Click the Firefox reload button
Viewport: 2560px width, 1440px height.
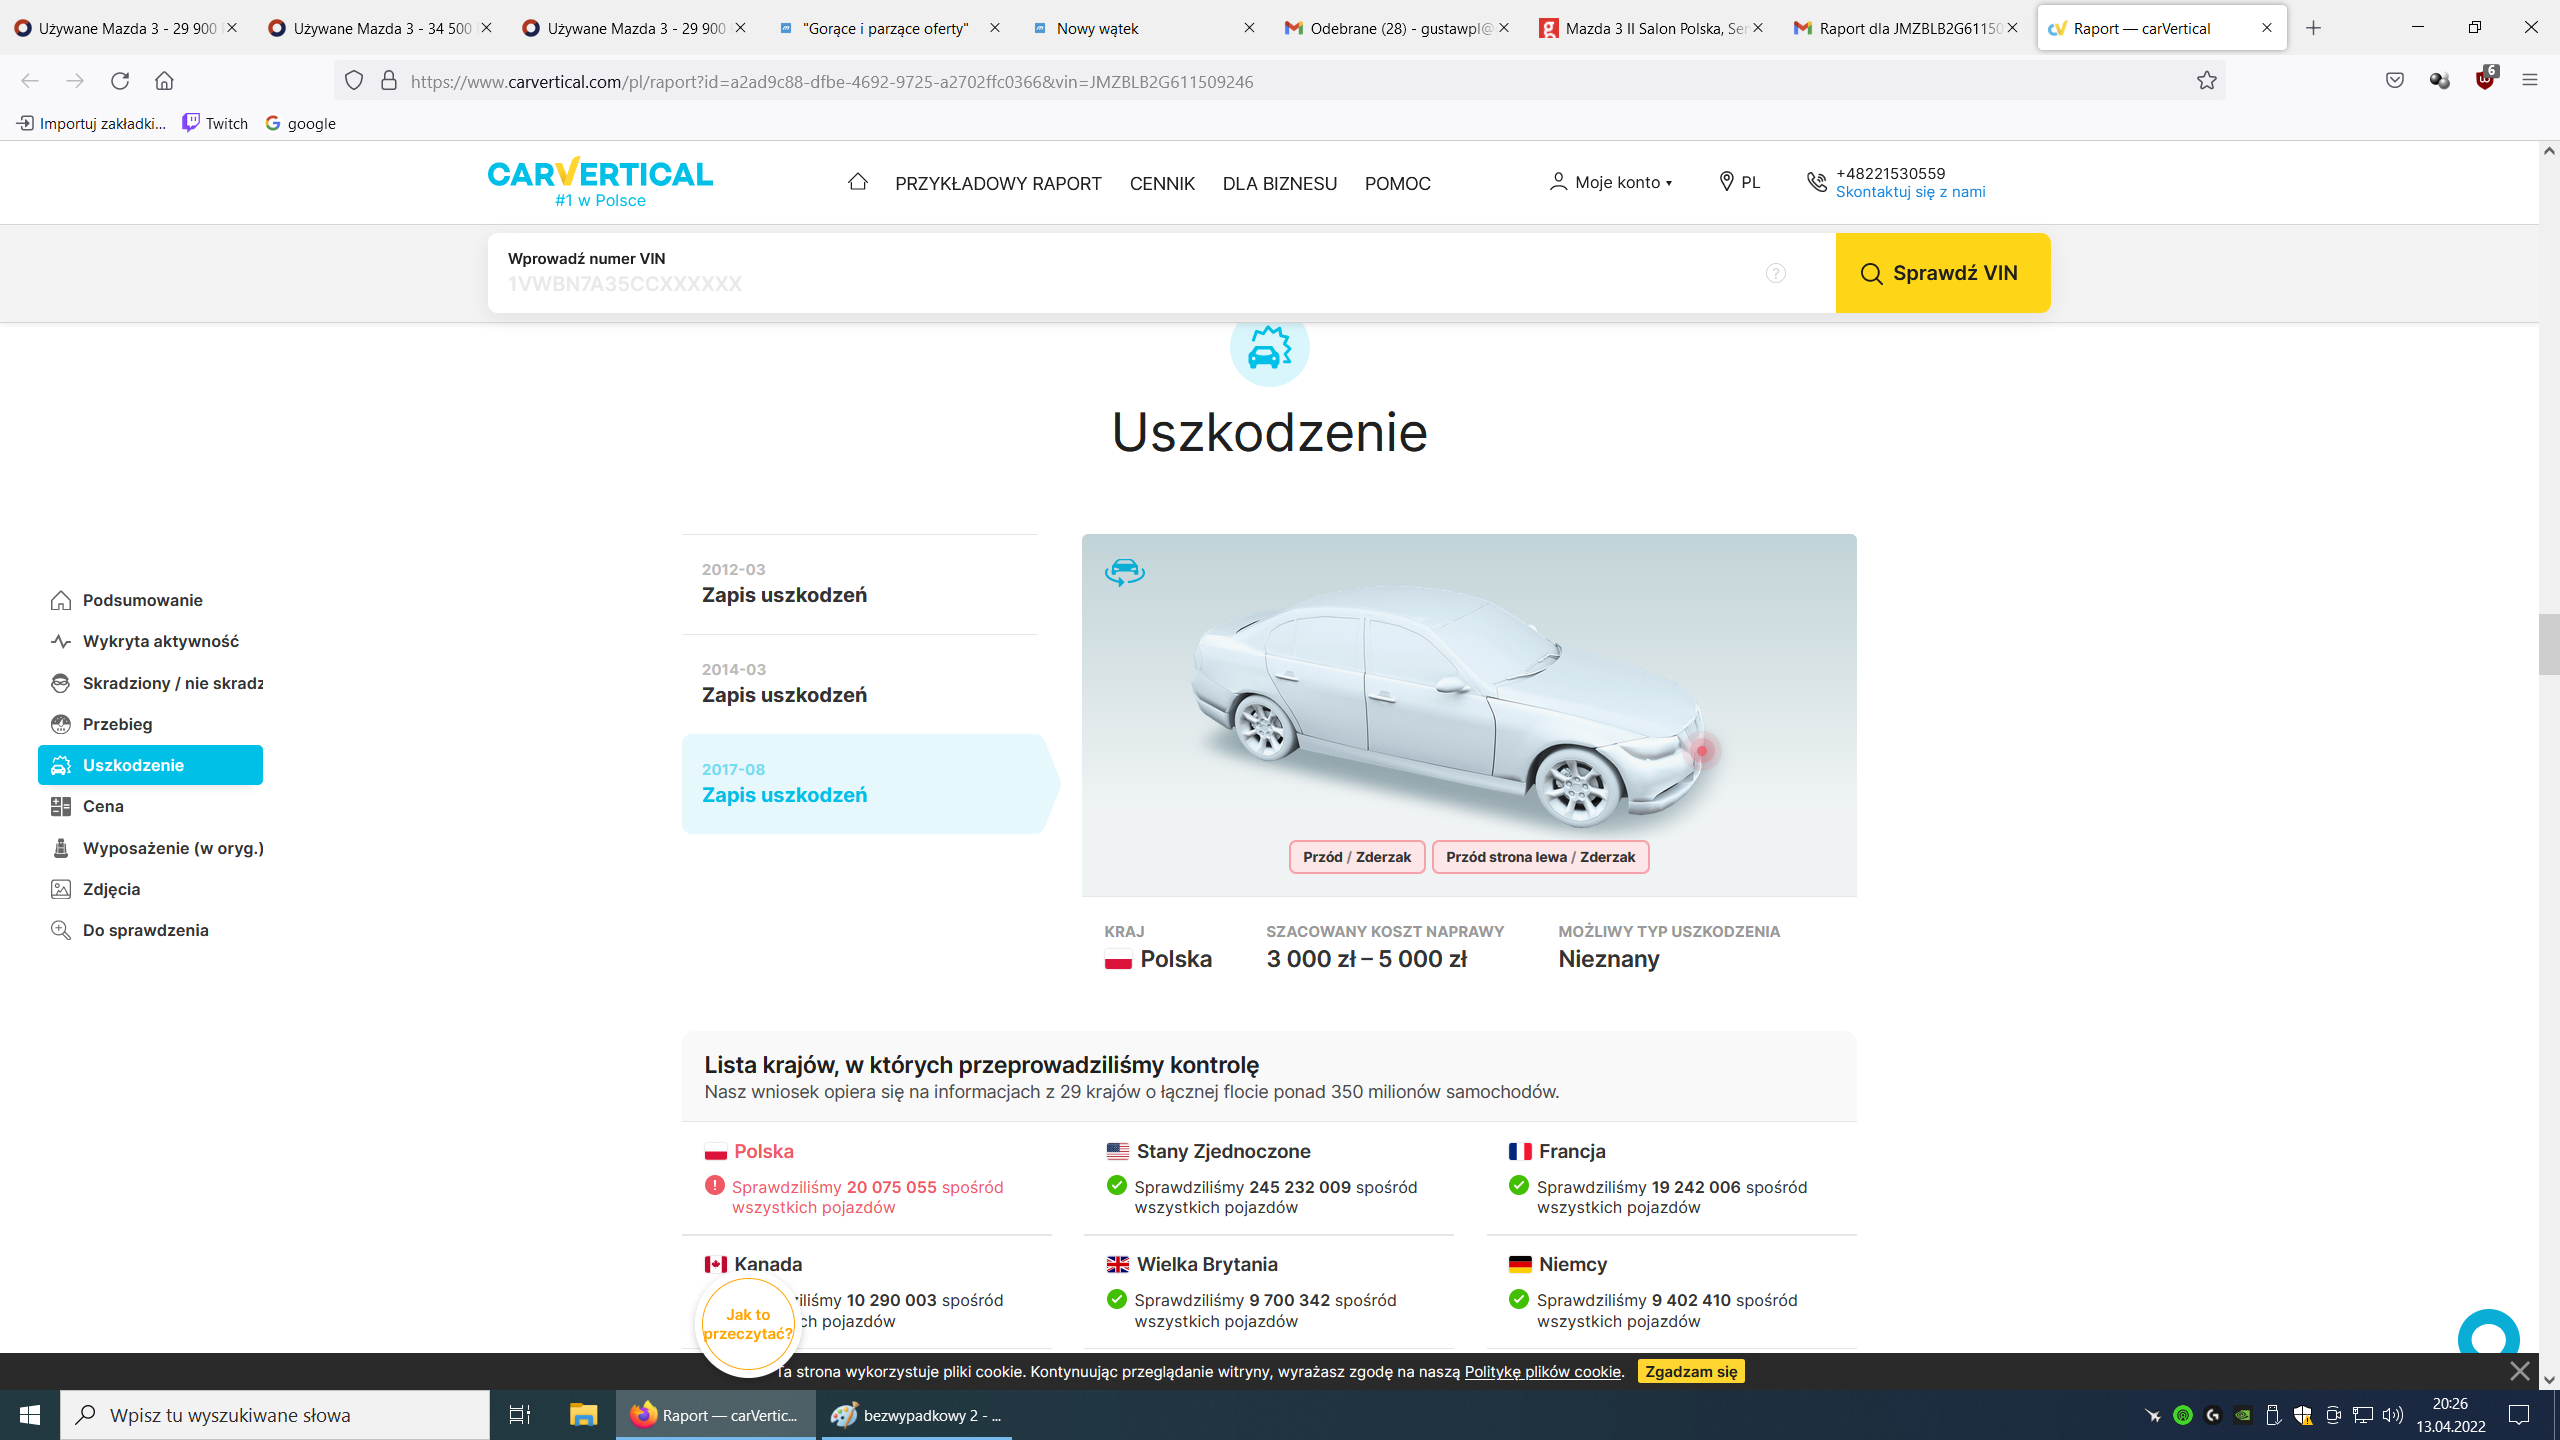pyautogui.click(x=120, y=81)
